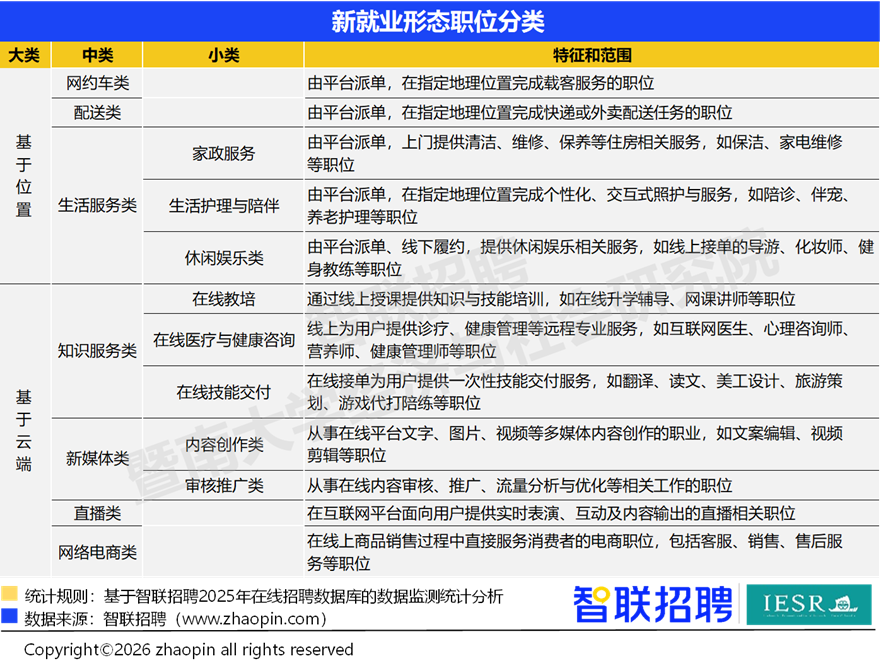Select the 特征和范围 column header
The width and height of the screenshot is (881, 661).
tap(592, 55)
